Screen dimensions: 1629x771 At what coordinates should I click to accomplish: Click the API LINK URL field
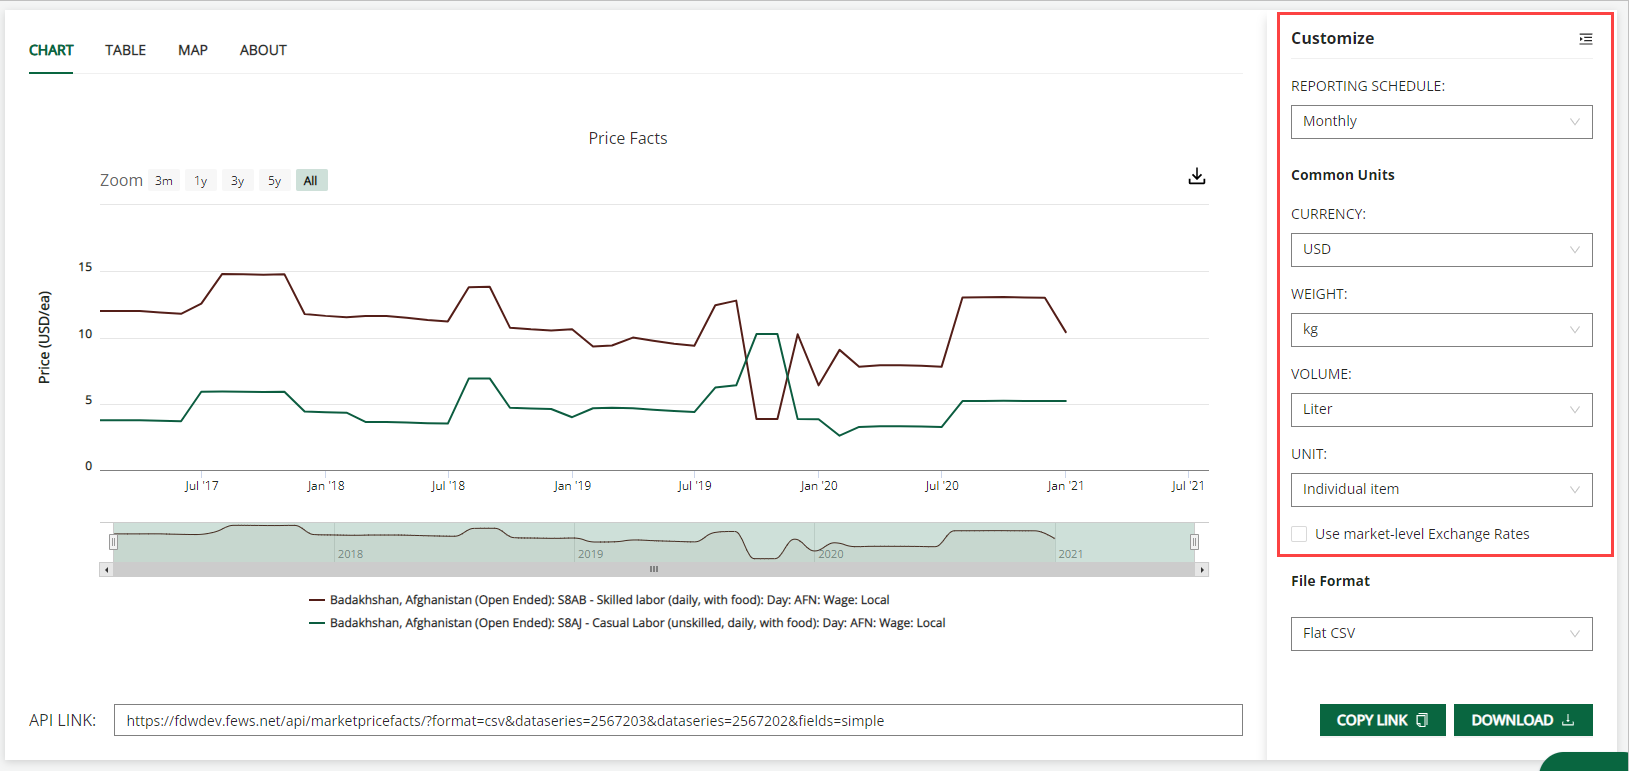pos(677,721)
